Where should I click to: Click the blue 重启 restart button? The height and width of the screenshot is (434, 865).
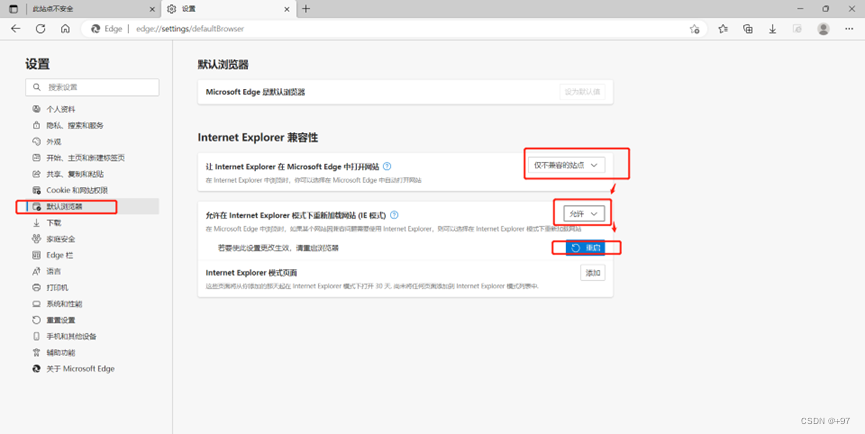coord(586,248)
